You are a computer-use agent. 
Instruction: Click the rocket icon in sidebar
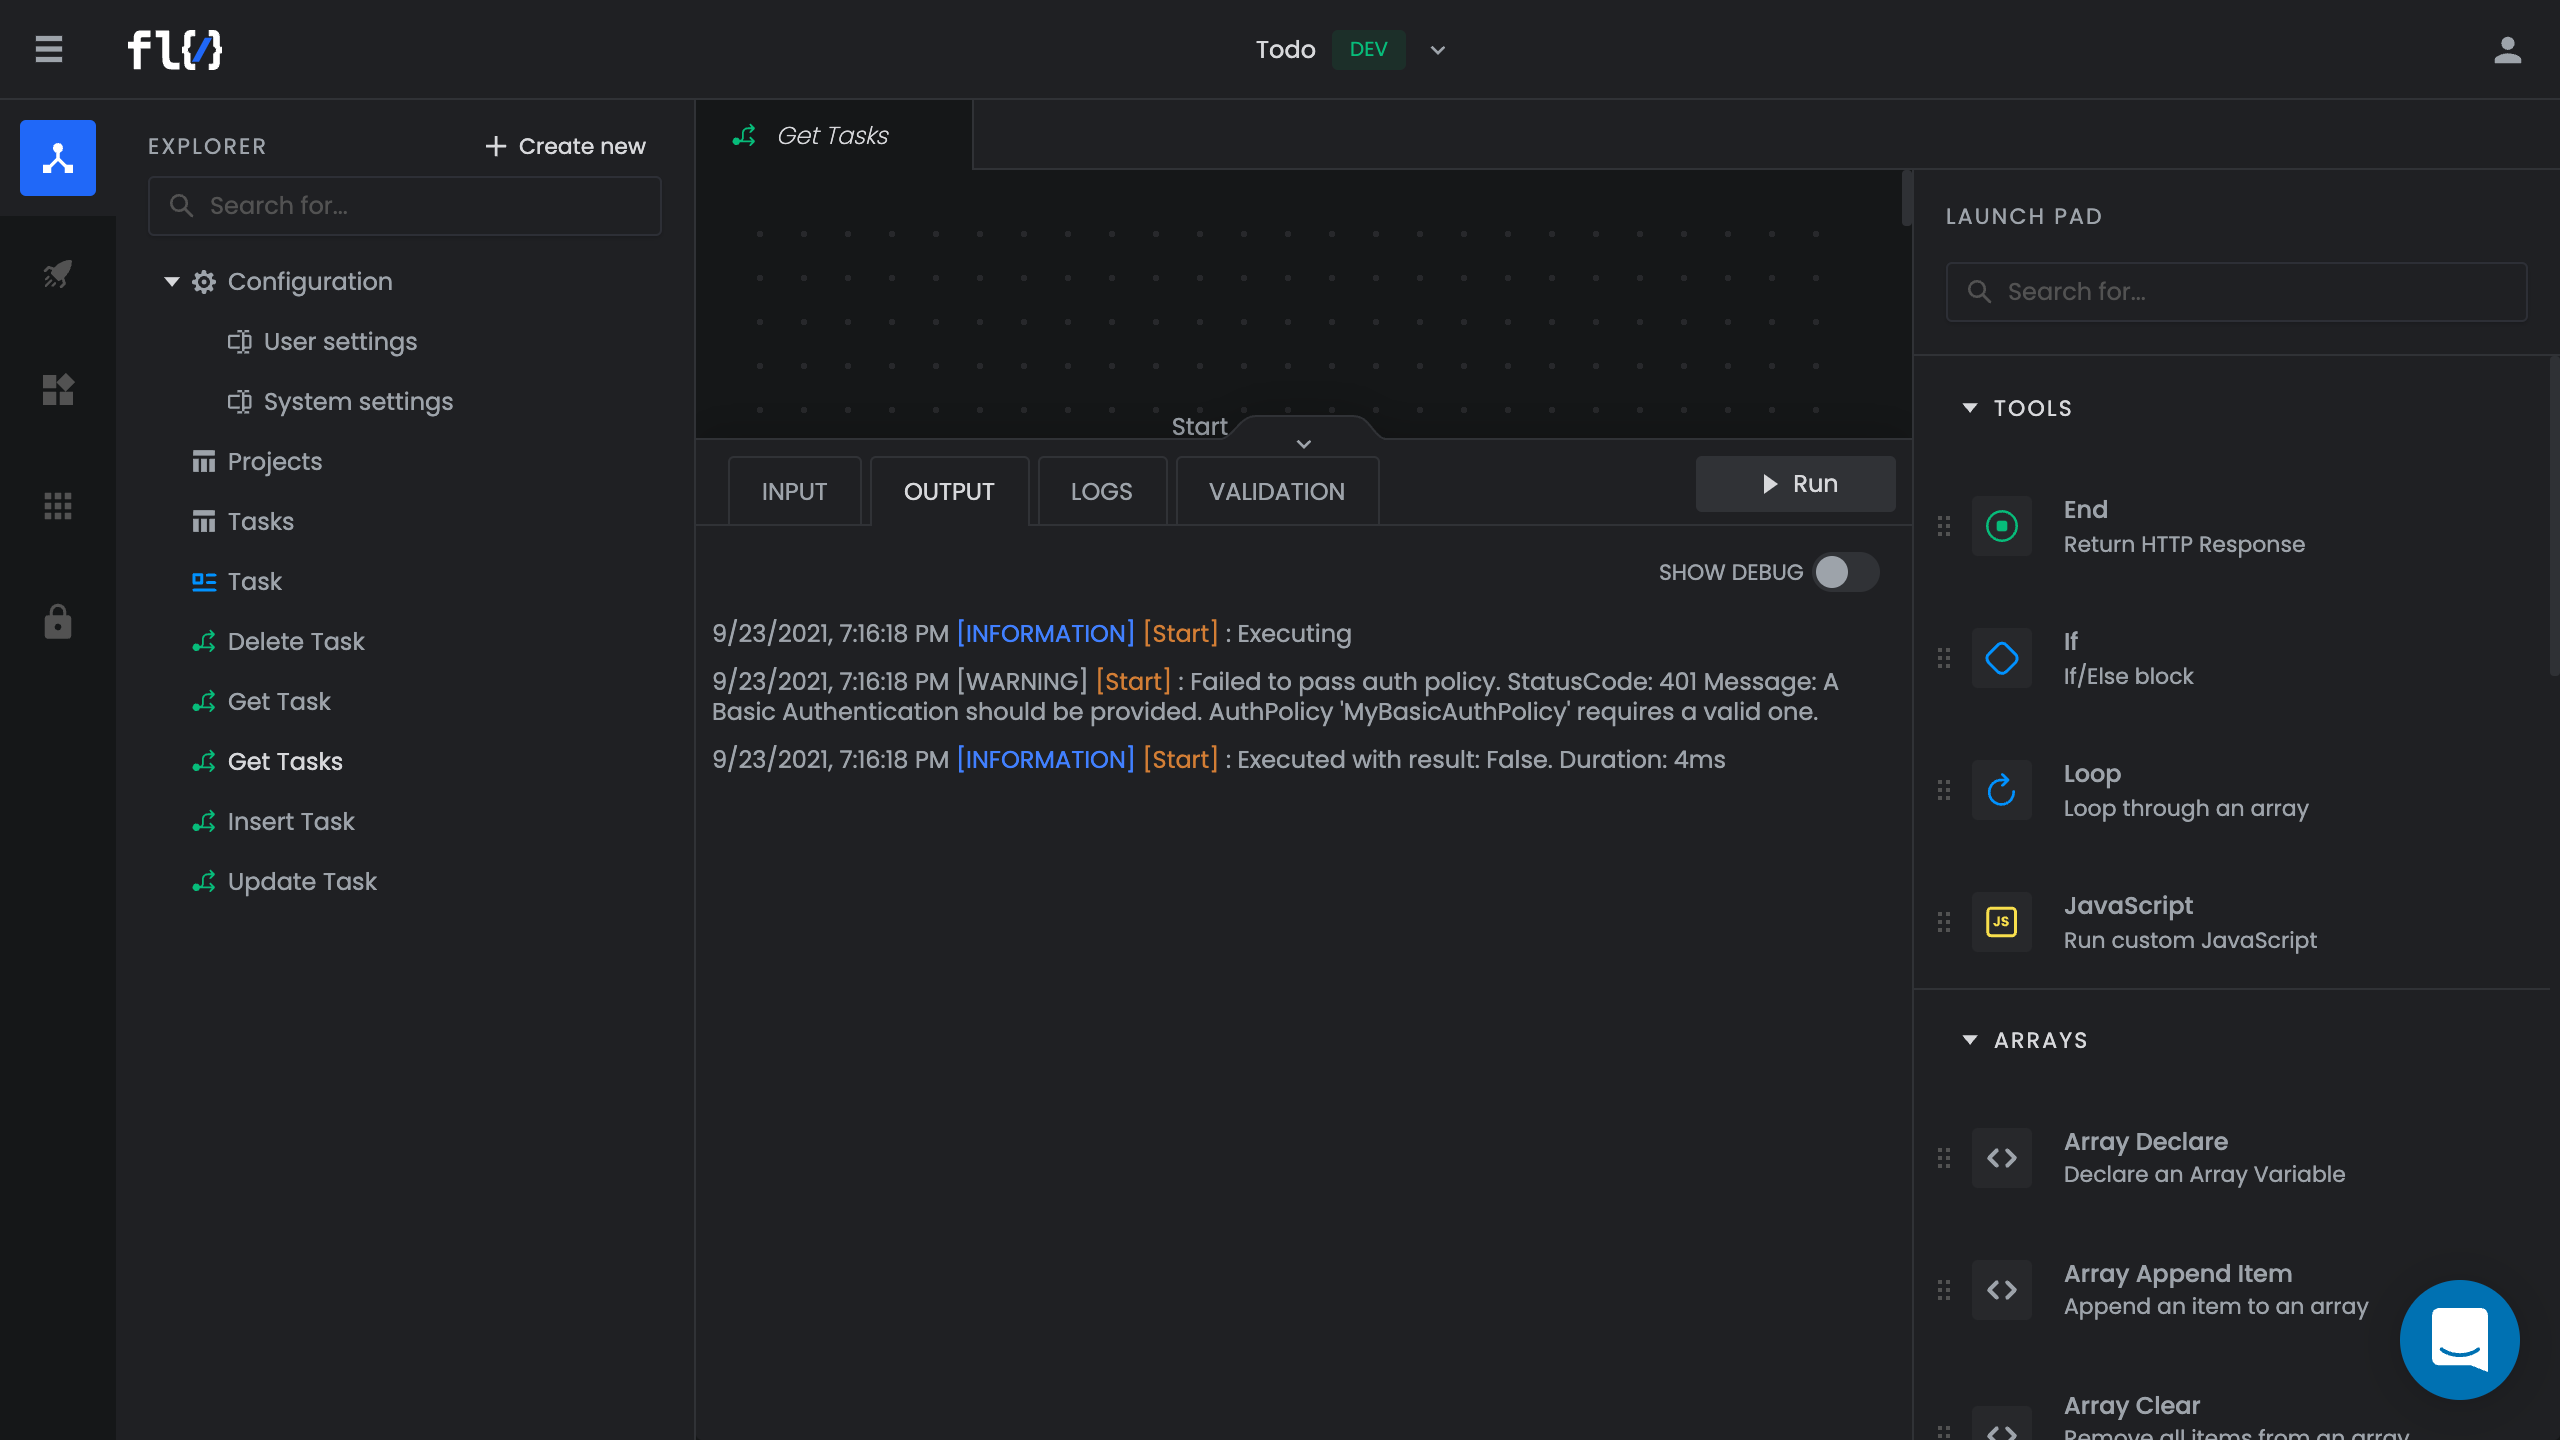58,274
